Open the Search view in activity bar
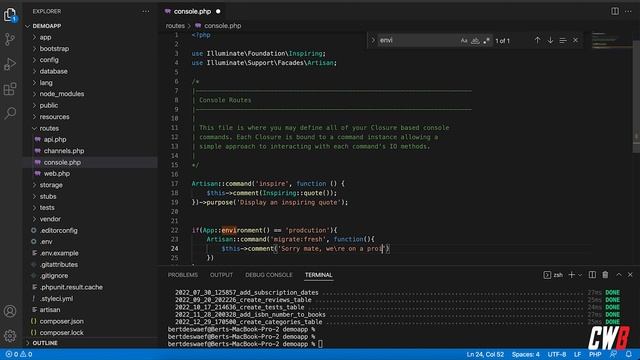This screenshot has height=360, width=640. (10, 113)
